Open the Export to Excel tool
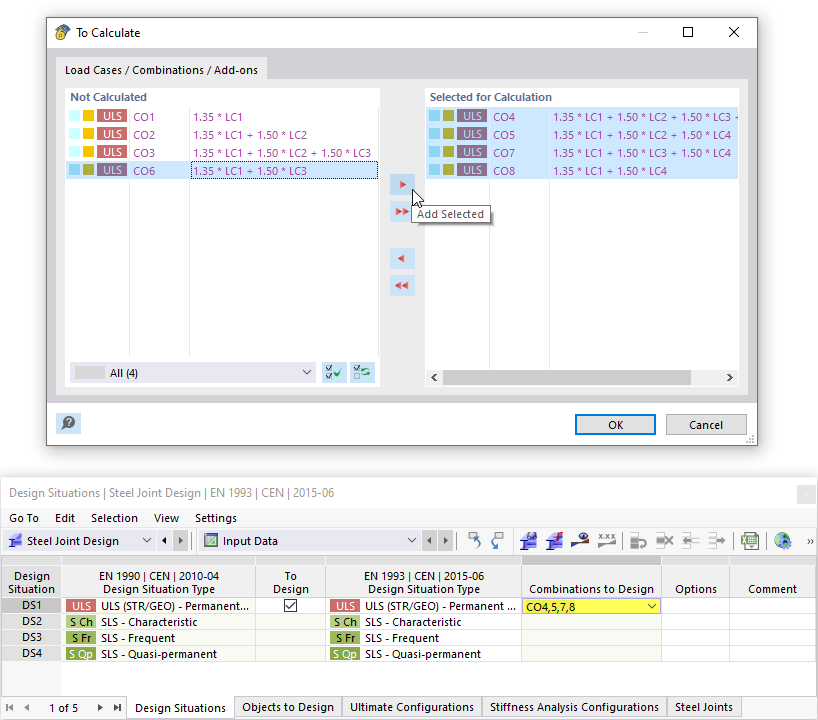 (749, 541)
